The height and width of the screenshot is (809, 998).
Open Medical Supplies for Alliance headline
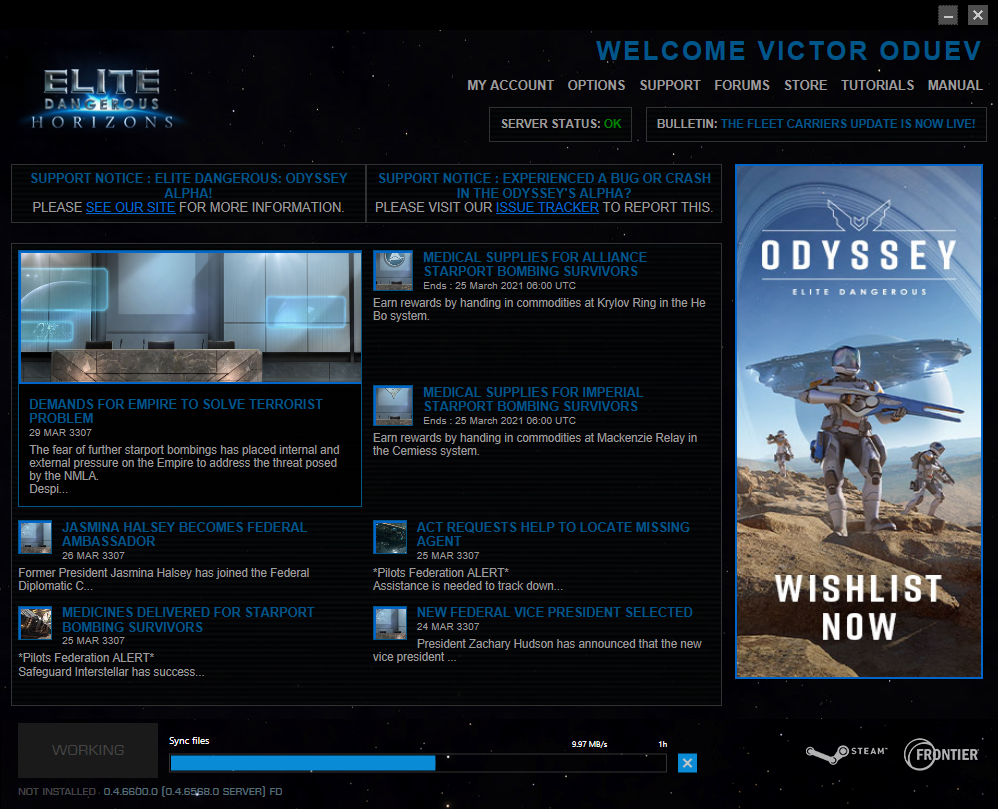[535, 264]
